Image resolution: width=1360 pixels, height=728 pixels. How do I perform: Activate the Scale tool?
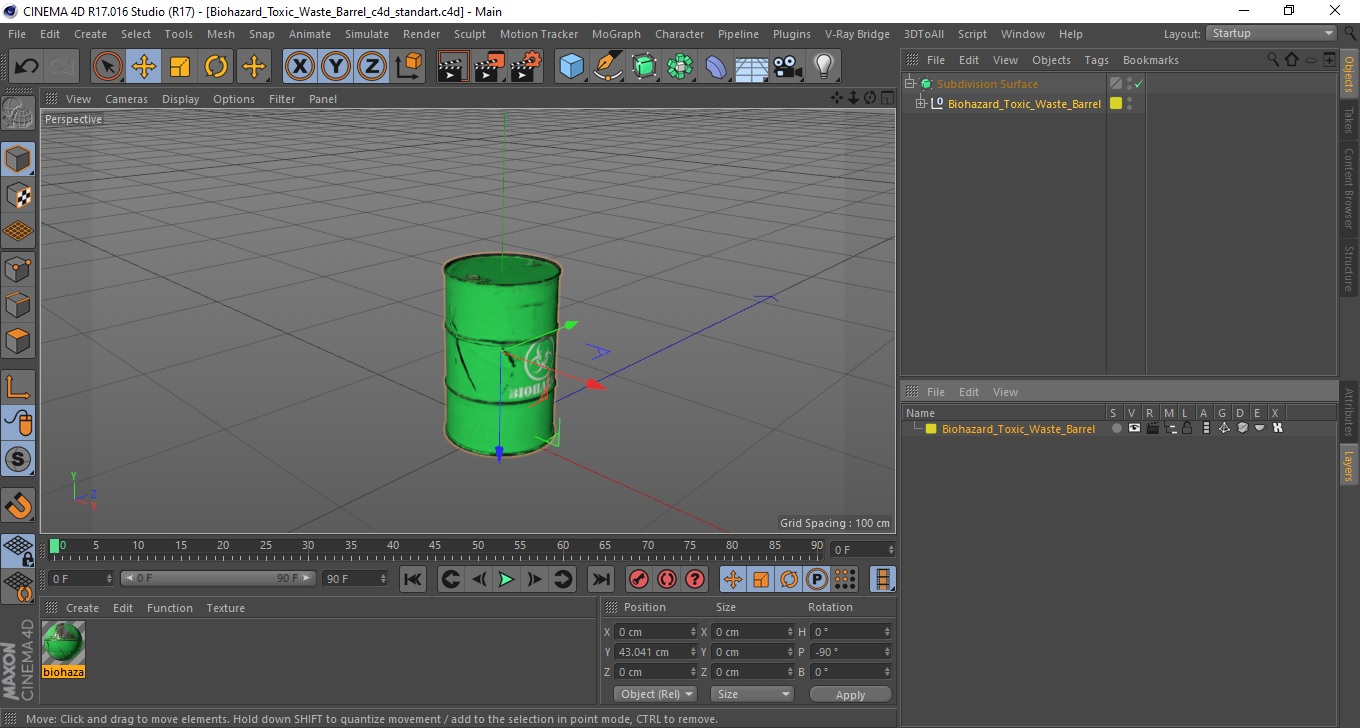pos(180,67)
